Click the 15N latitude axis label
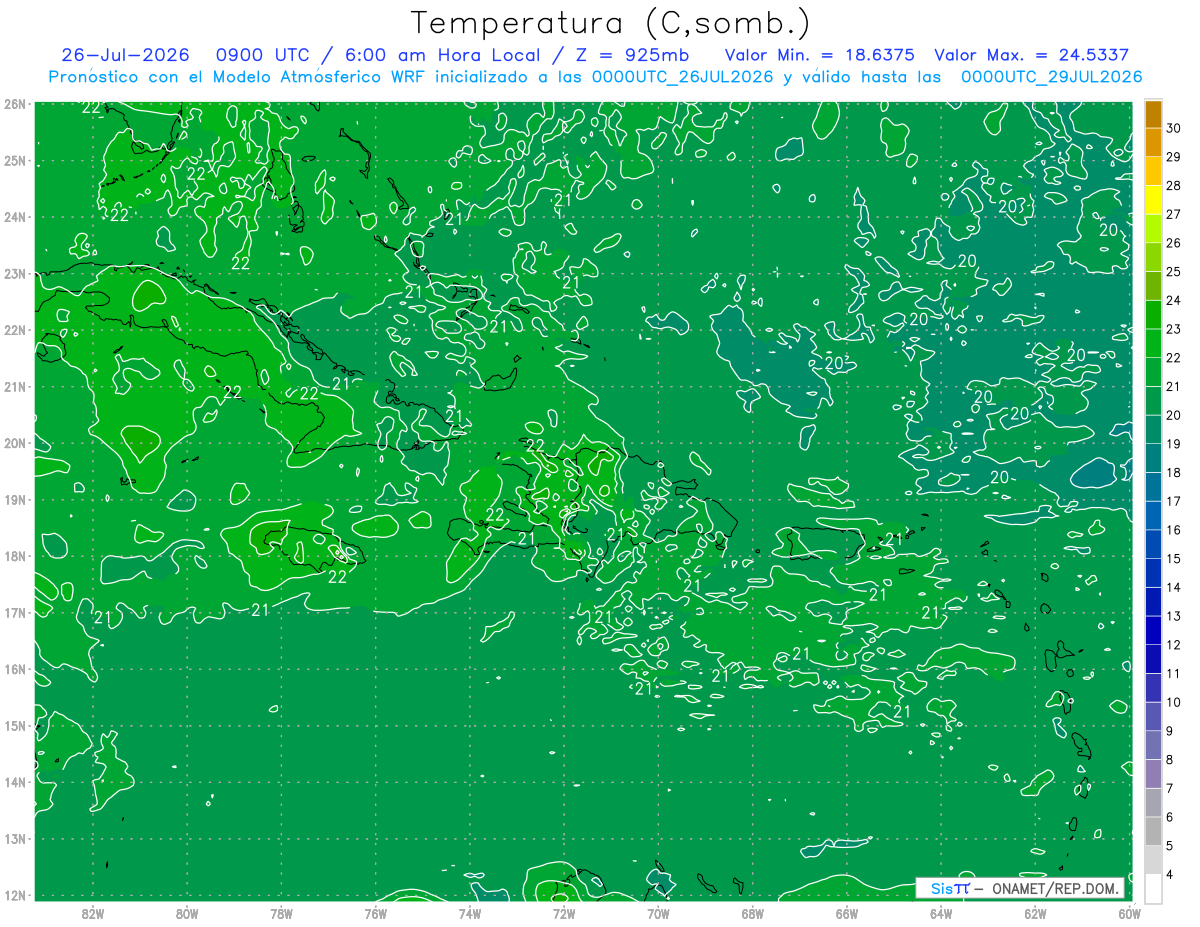The image size is (1200, 927). tap(14, 725)
